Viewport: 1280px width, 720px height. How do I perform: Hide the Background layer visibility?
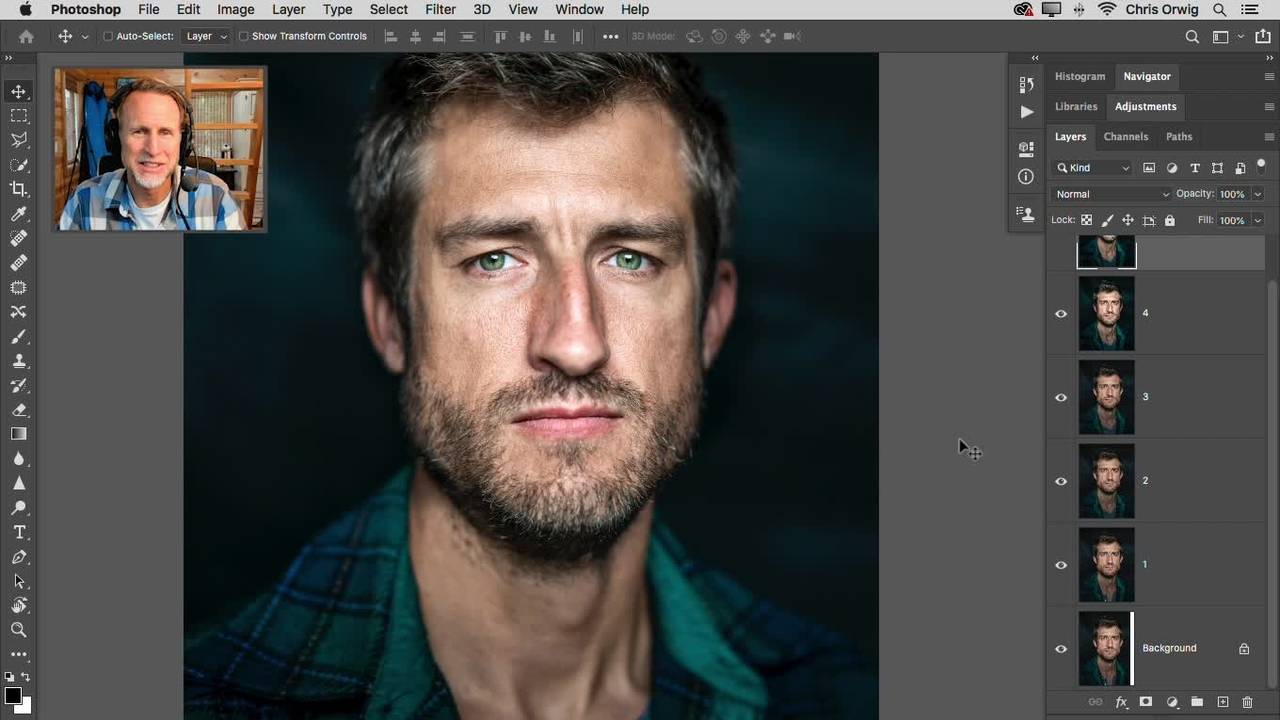coord(1061,648)
